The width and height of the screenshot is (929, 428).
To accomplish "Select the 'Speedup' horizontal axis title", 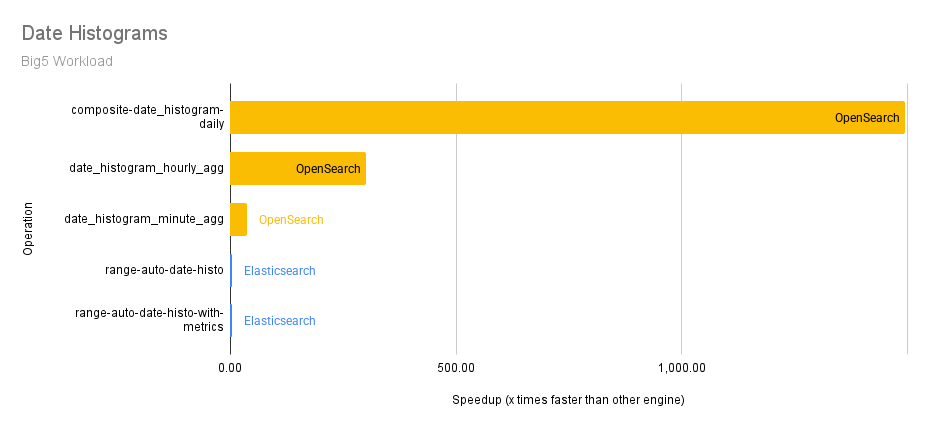I will coord(568,400).
